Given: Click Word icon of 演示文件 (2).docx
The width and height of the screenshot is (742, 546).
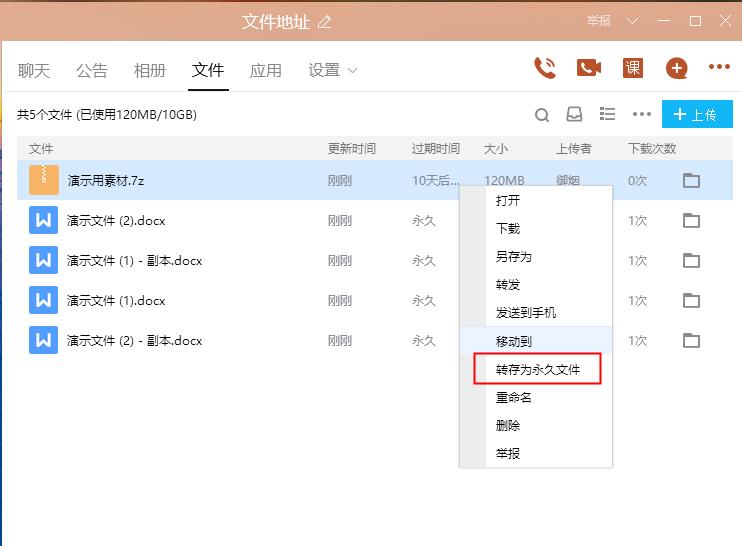Looking at the screenshot, I should pyautogui.click(x=44, y=220).
